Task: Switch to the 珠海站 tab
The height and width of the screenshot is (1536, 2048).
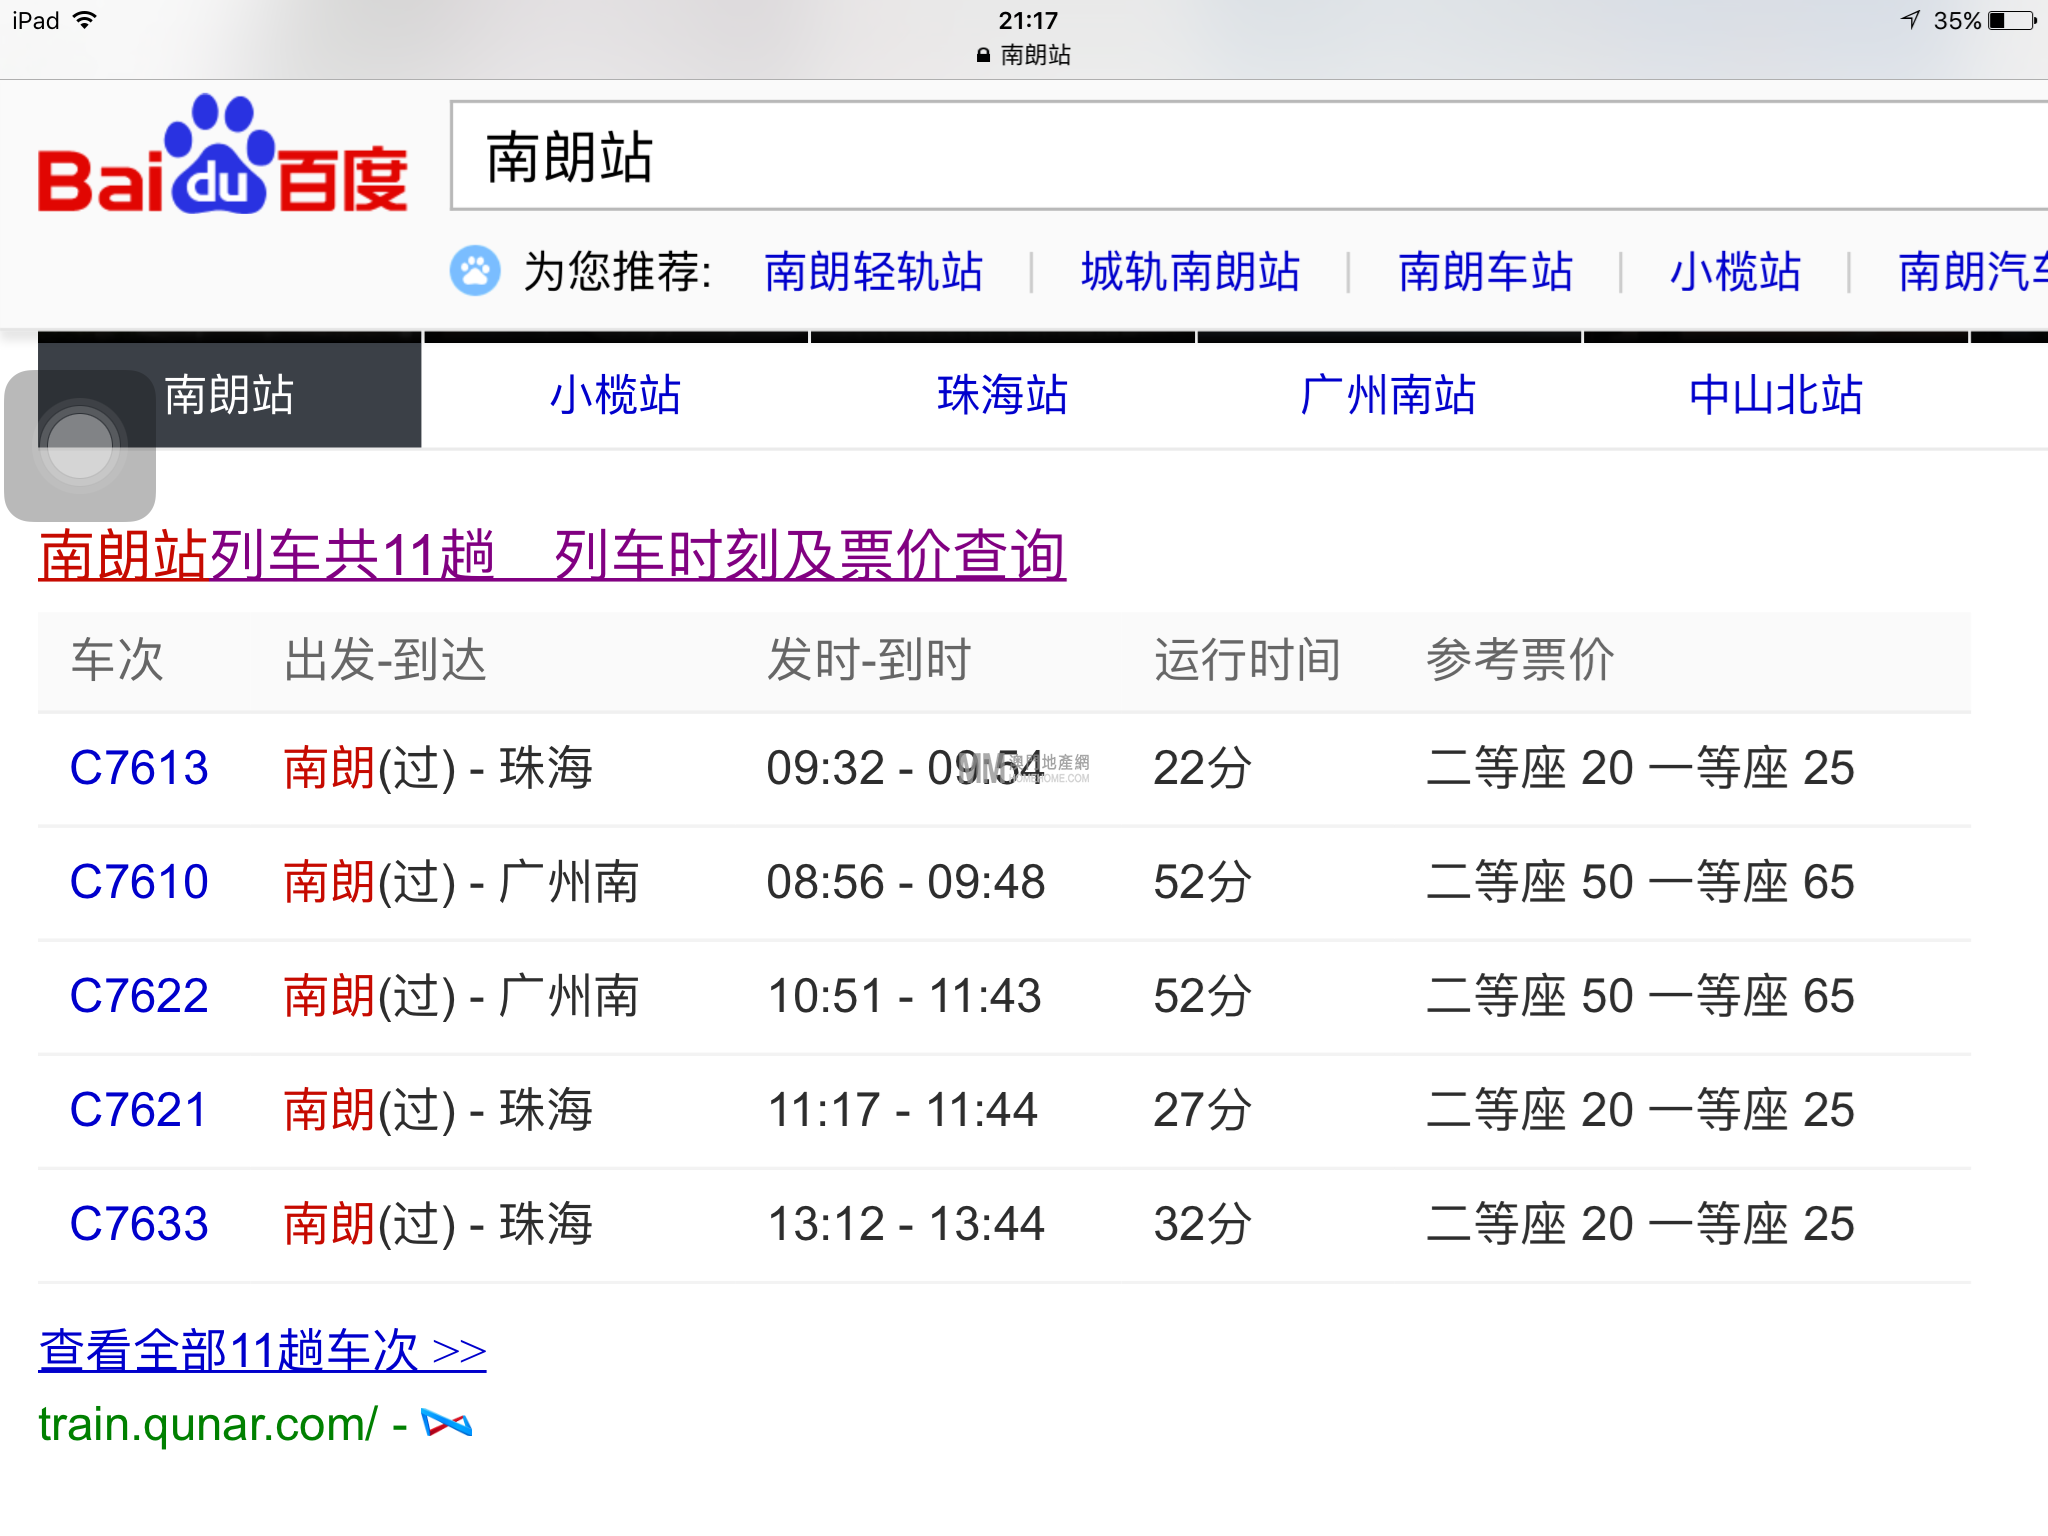Action: point(1002,395)
